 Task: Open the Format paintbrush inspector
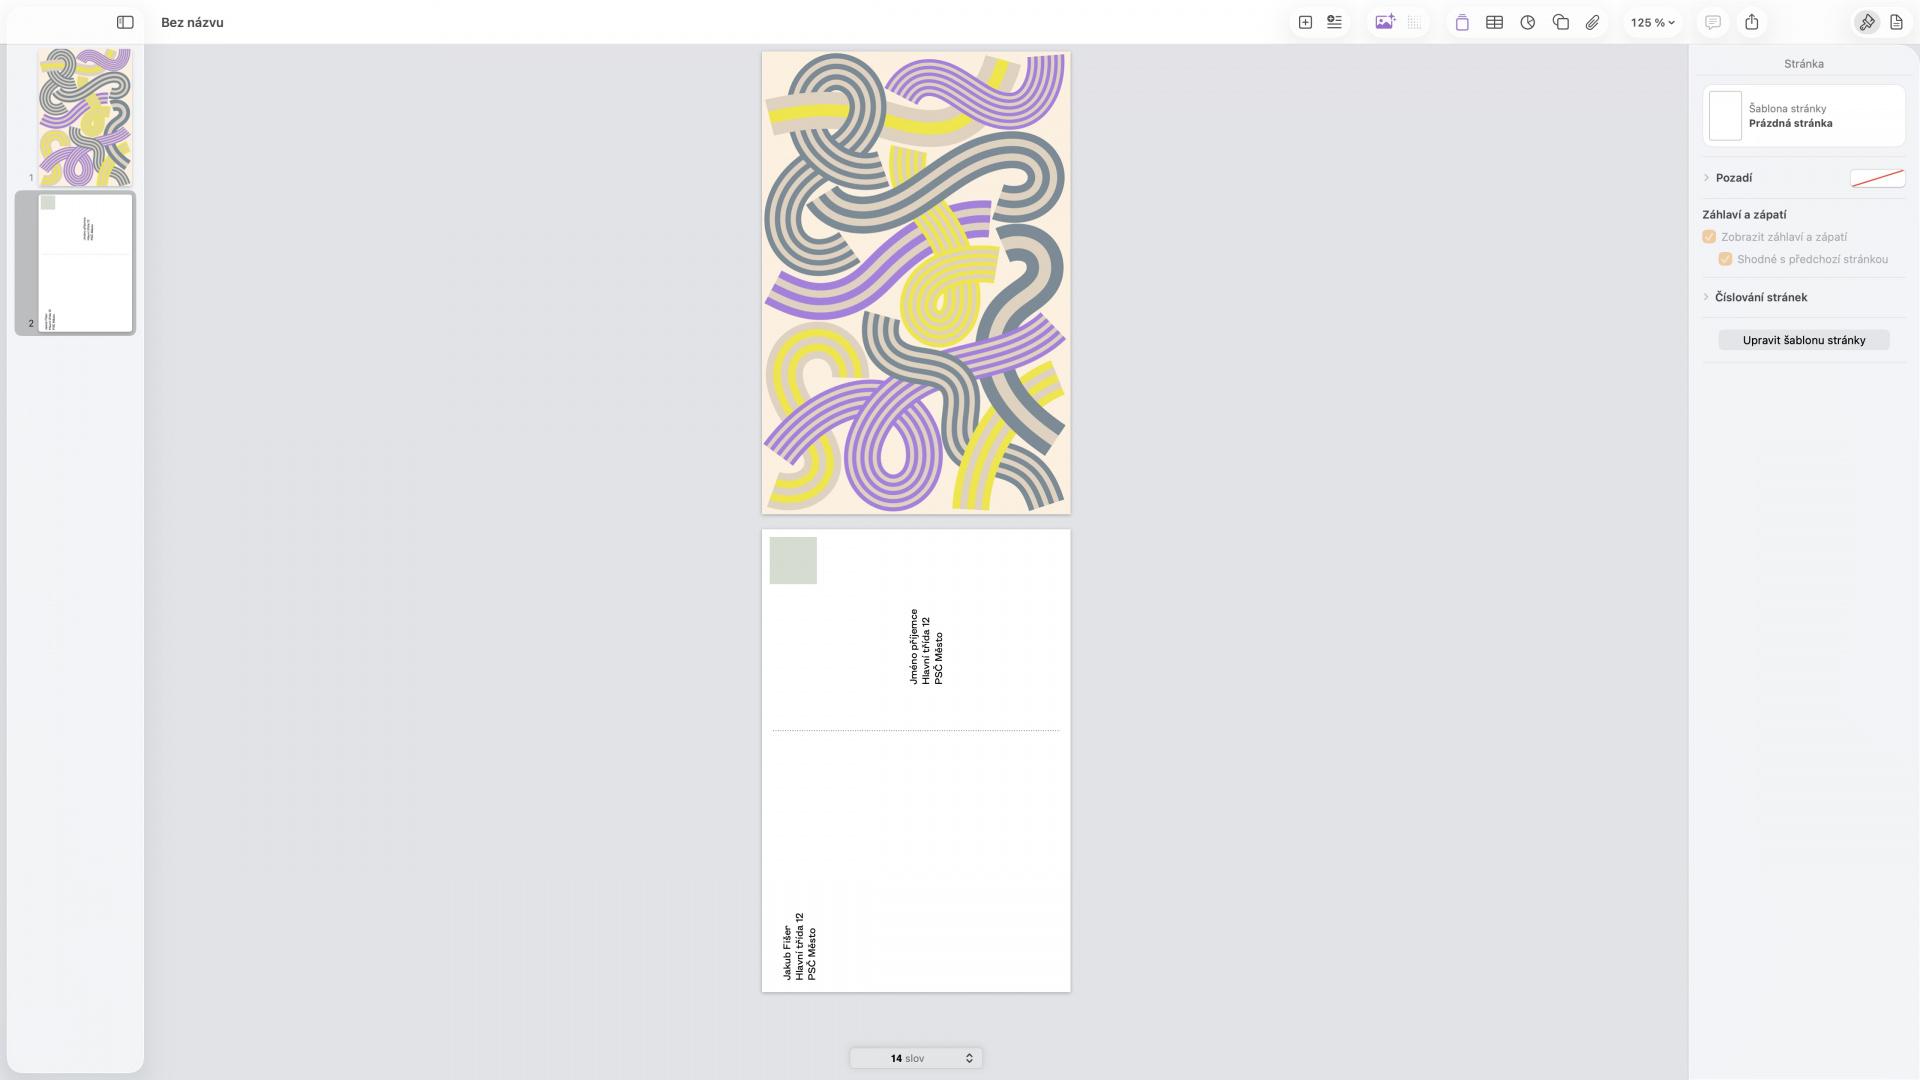click(x=1866, y=22)
